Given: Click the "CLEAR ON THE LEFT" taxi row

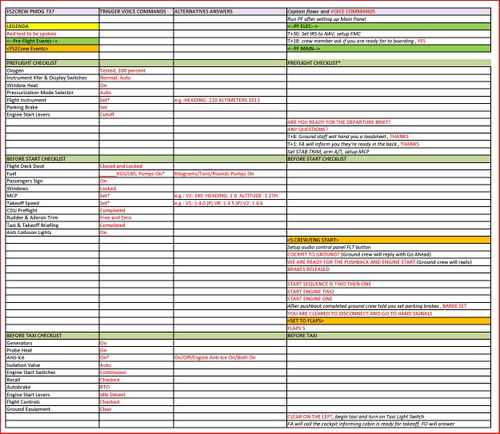Looking at the screenshot, I should pyautogui.click(x=388, y=417).
